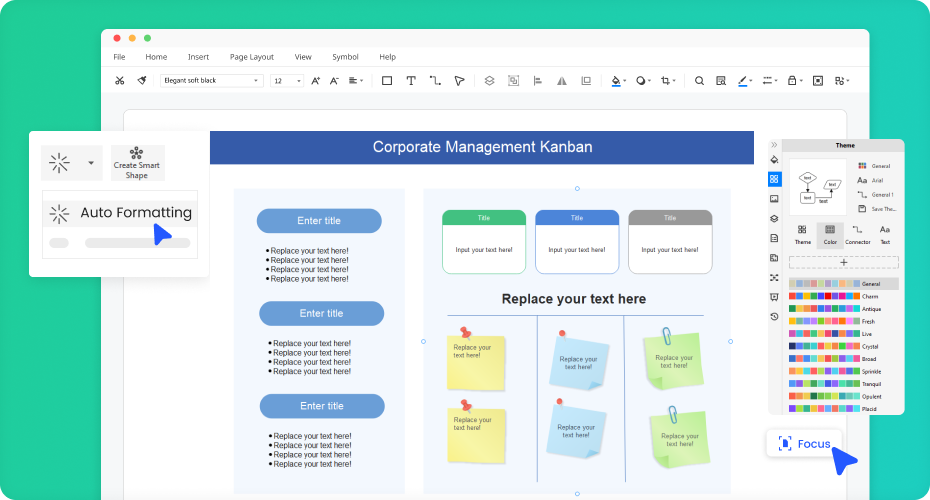The width and height of the screenshot is (930, 500).
Task: Click the Save Theme option
Action: coord(877,209)
